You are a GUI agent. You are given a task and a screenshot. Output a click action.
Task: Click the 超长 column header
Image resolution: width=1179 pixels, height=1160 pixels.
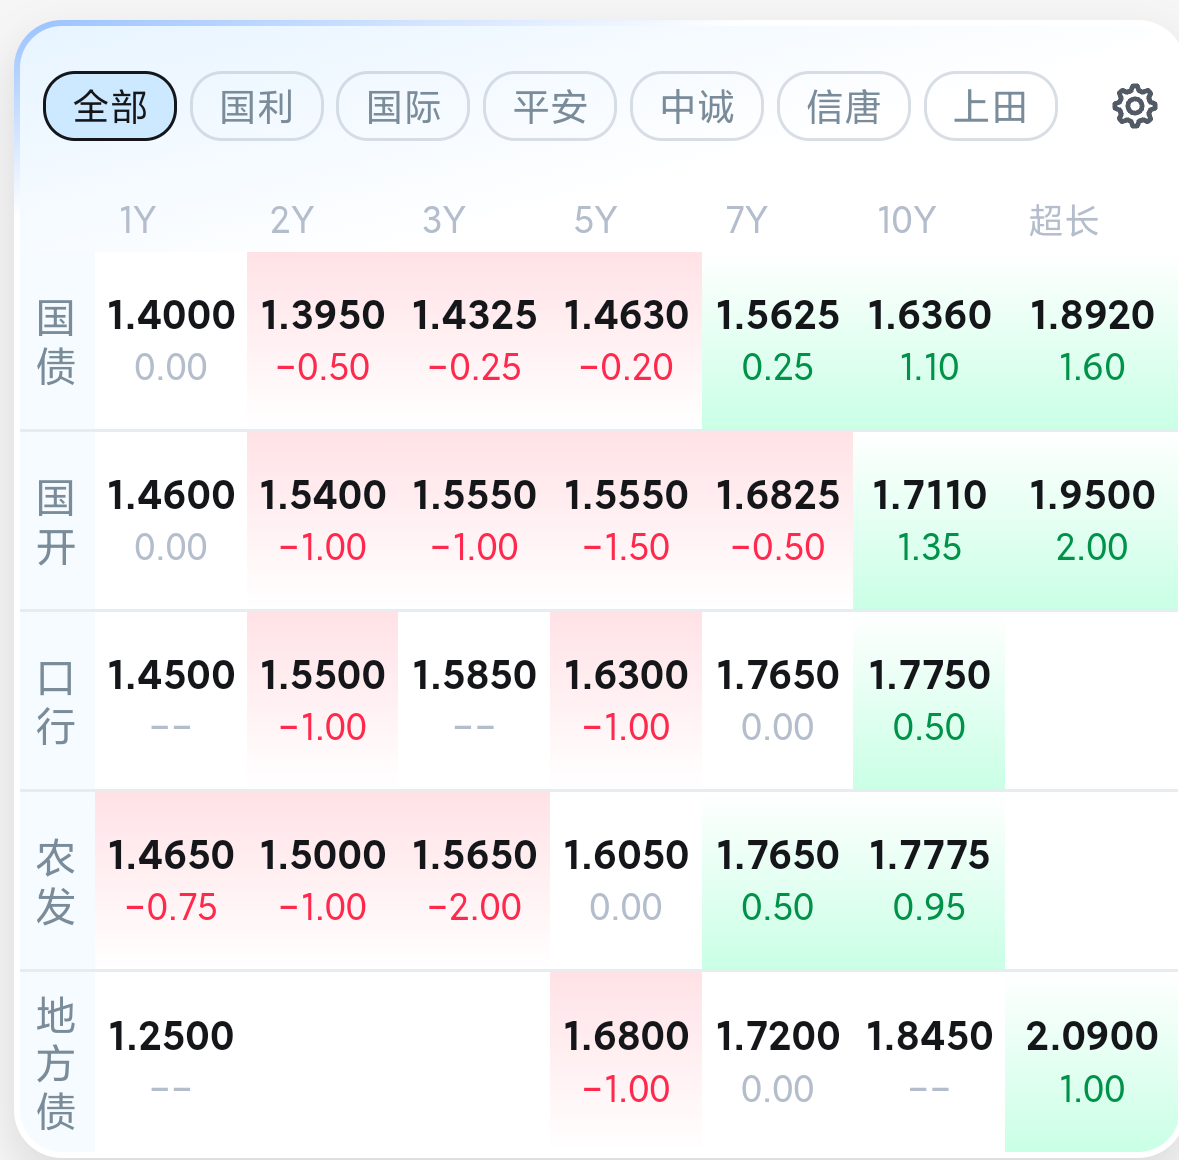1063,220
